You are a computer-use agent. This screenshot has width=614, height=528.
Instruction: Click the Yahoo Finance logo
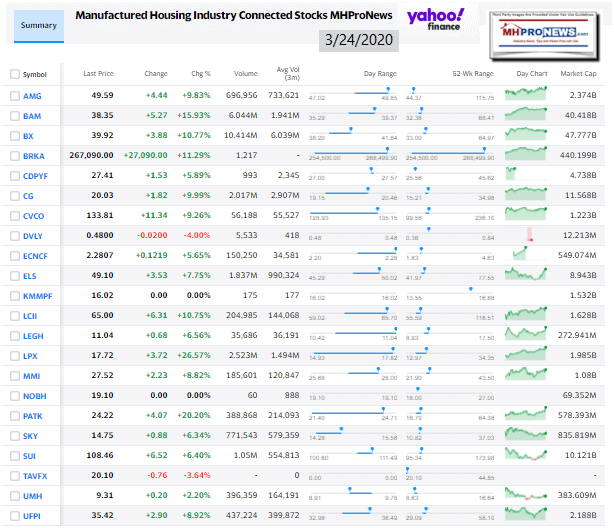click(x=435, y=20)
